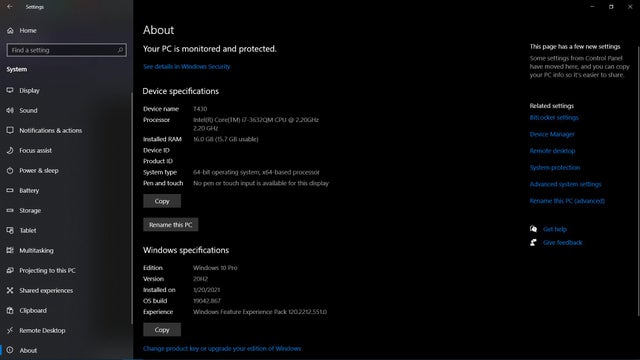Image resolution: width=640 pixels, height=360 pixels.
Task: Click Notifications & actions icon
Action: [x=10, y=130]
